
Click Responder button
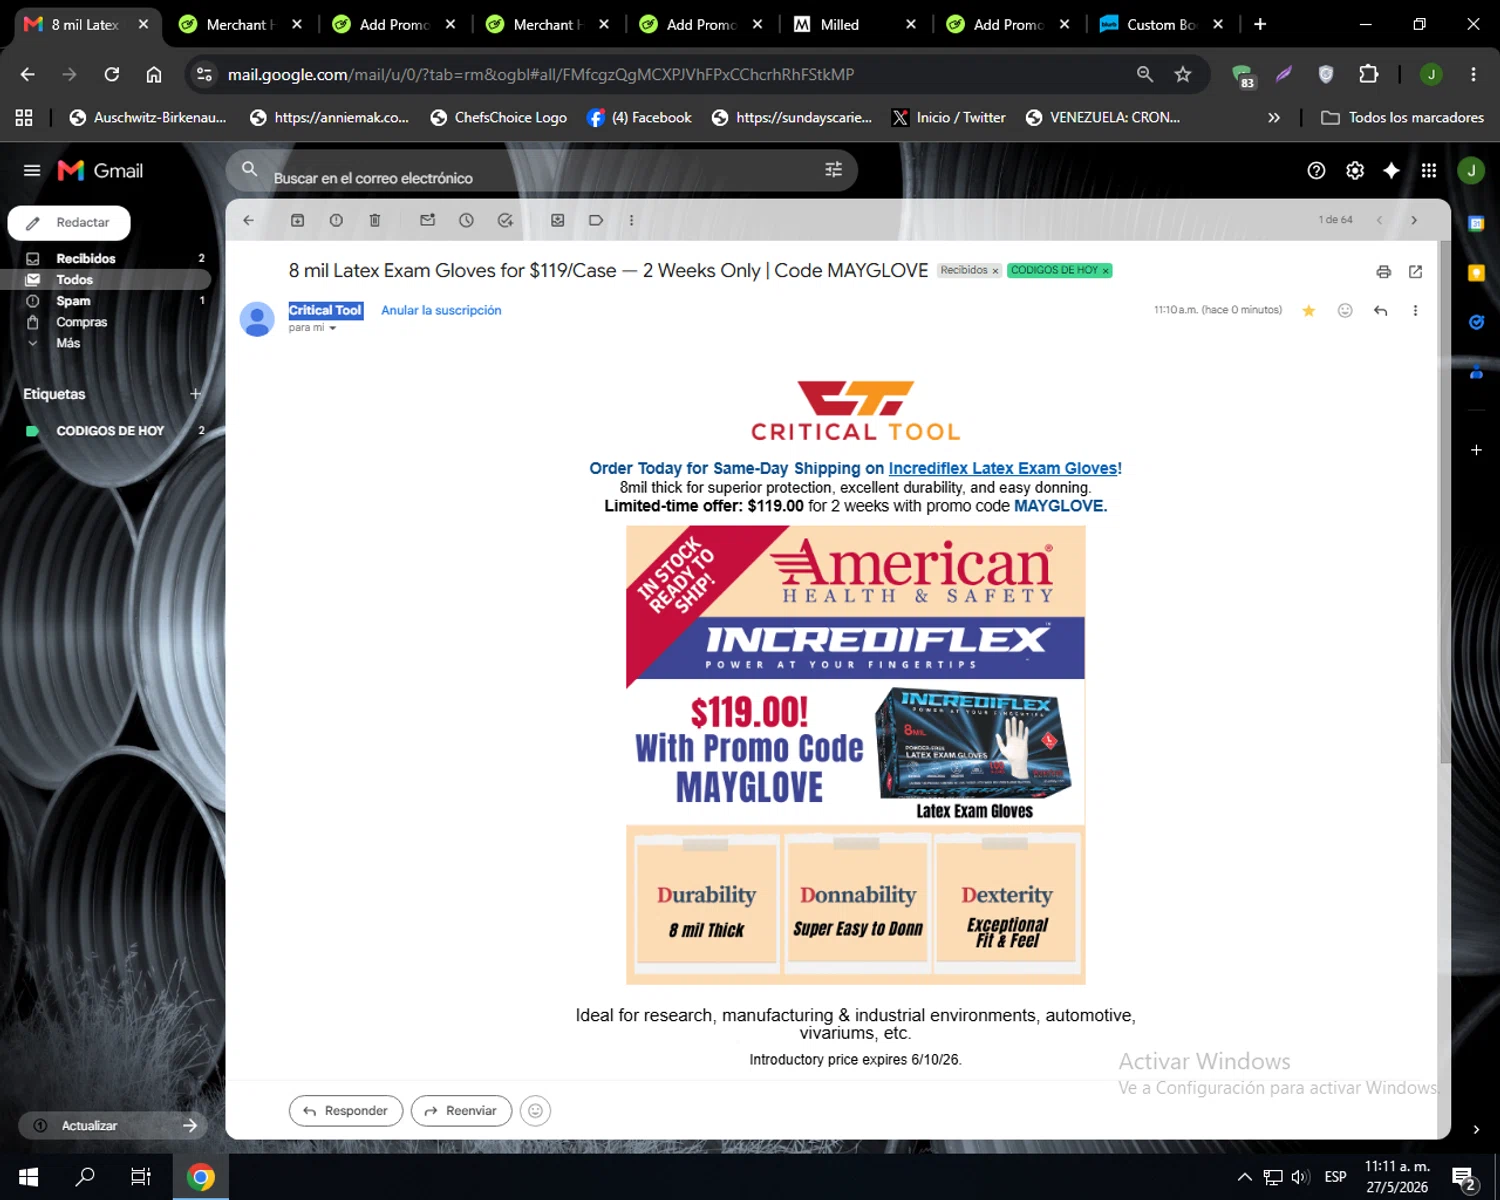click(x=346, y=1111)
